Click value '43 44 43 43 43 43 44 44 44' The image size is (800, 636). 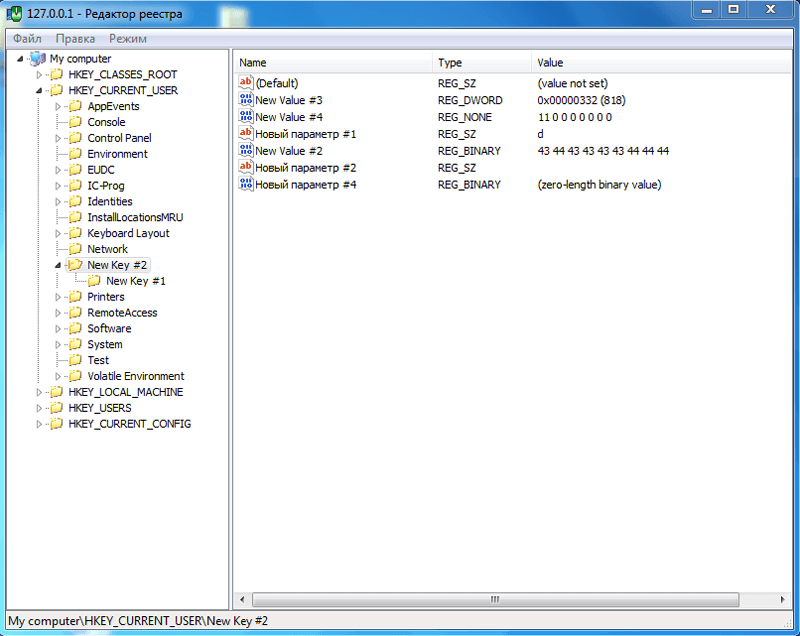[603, 151]
